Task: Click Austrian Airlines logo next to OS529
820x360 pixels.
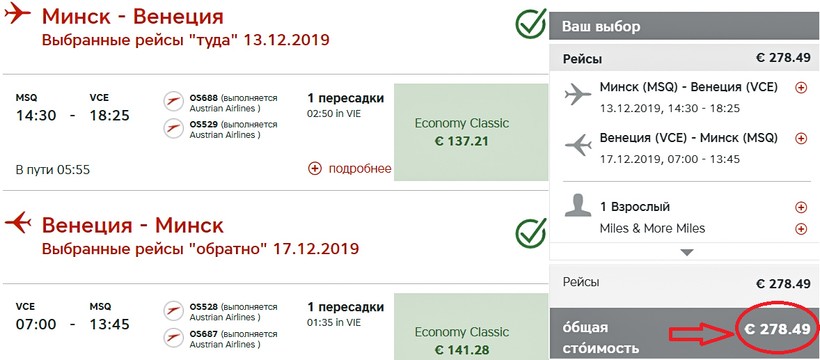Action: [173, 129]
